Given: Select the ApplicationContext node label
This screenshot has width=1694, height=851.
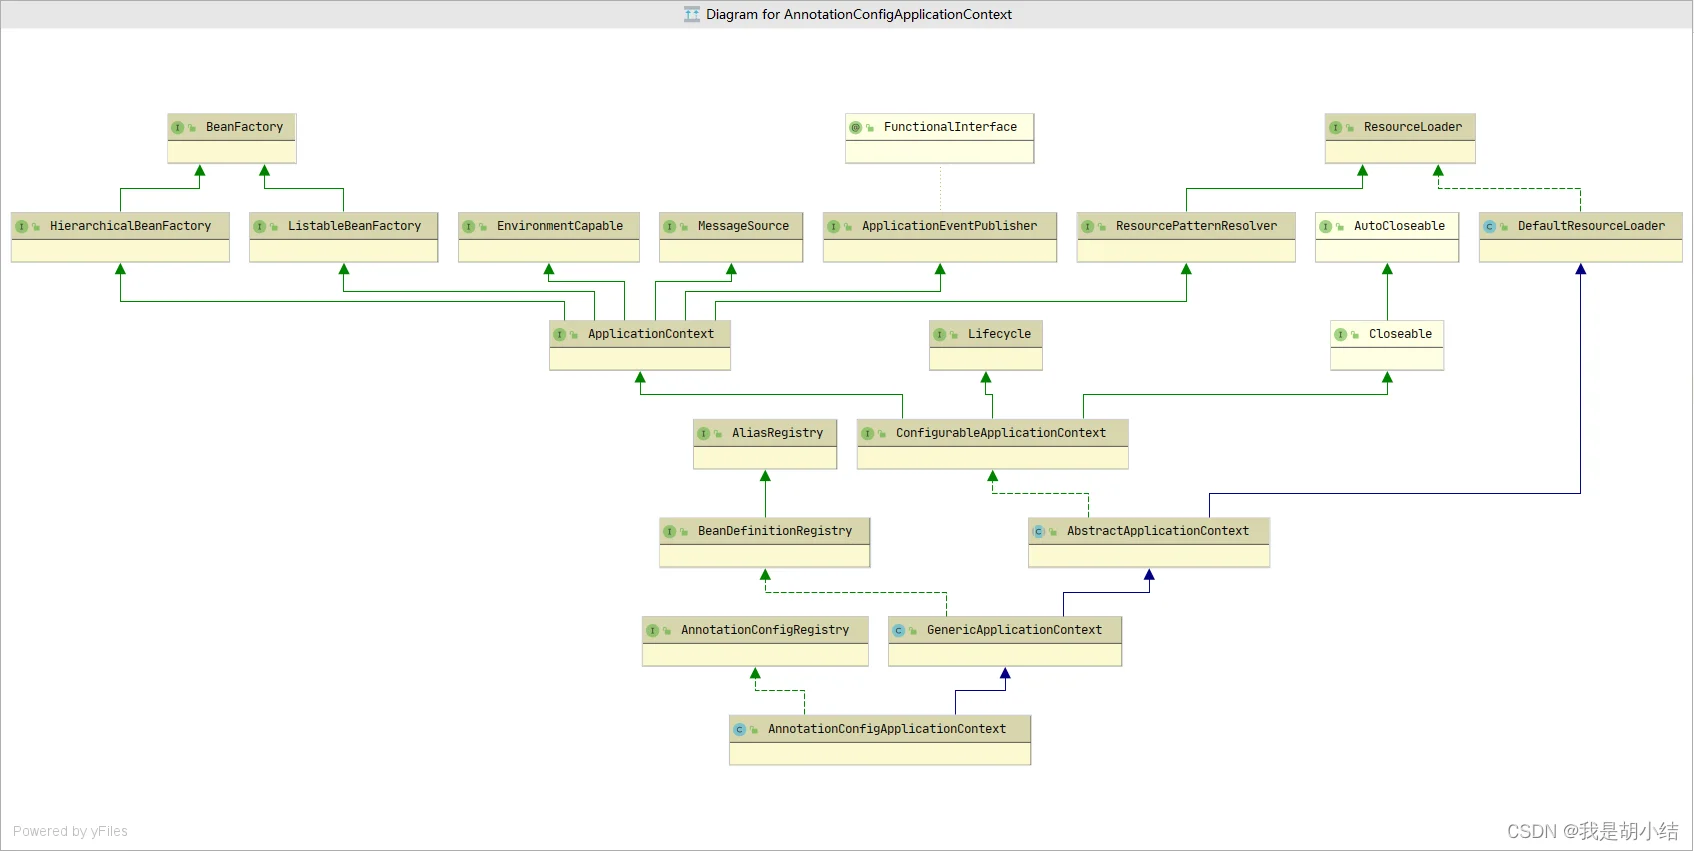Looking at the screenshot, I should click(650, 334).
